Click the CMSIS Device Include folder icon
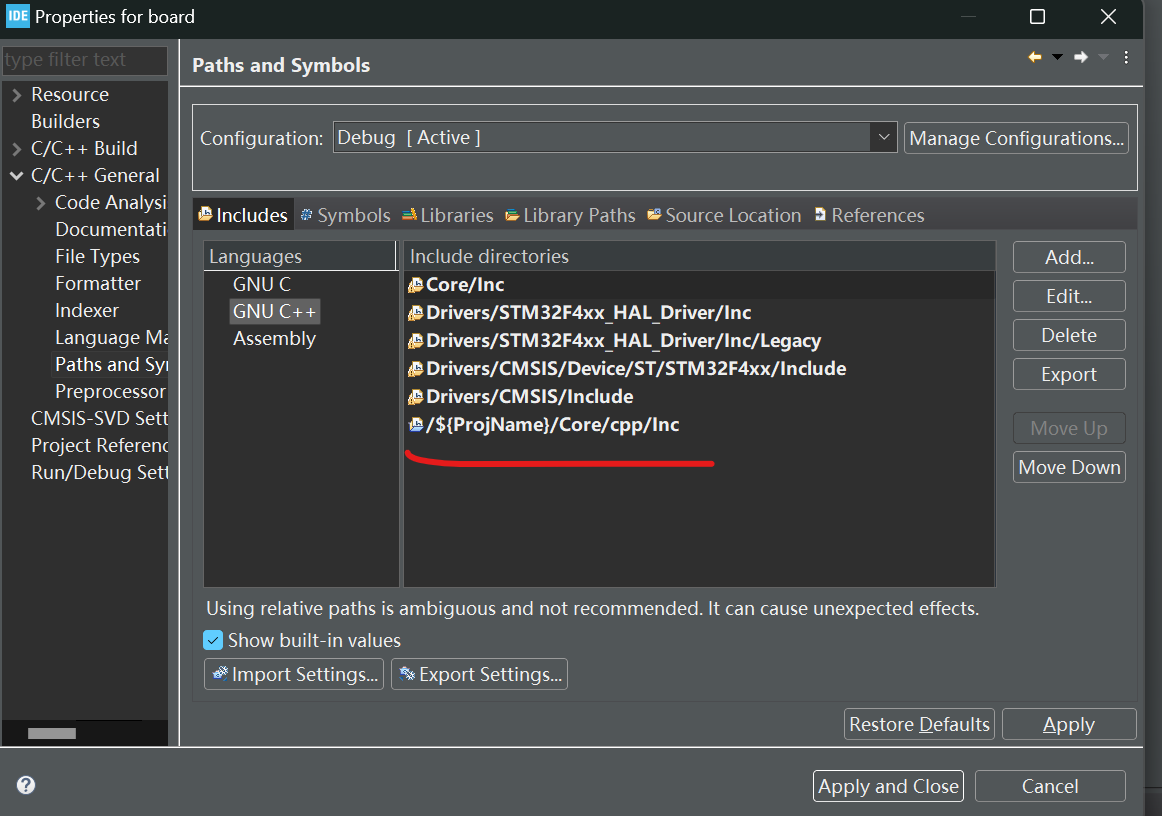 tap(416, 368)
